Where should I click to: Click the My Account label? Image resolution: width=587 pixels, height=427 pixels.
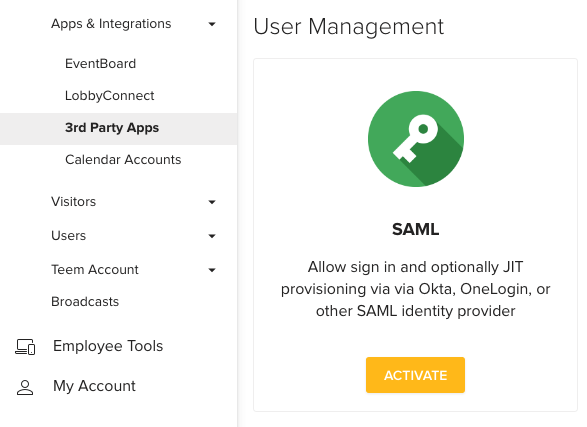point(94,386)
